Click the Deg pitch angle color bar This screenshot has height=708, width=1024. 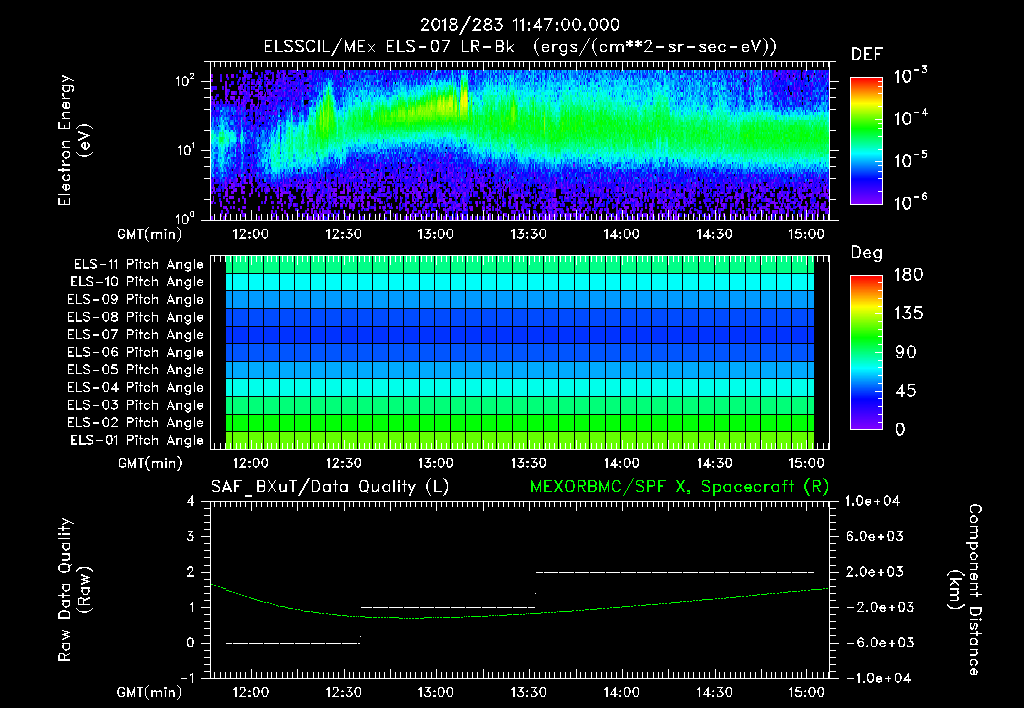coord(866,352)
